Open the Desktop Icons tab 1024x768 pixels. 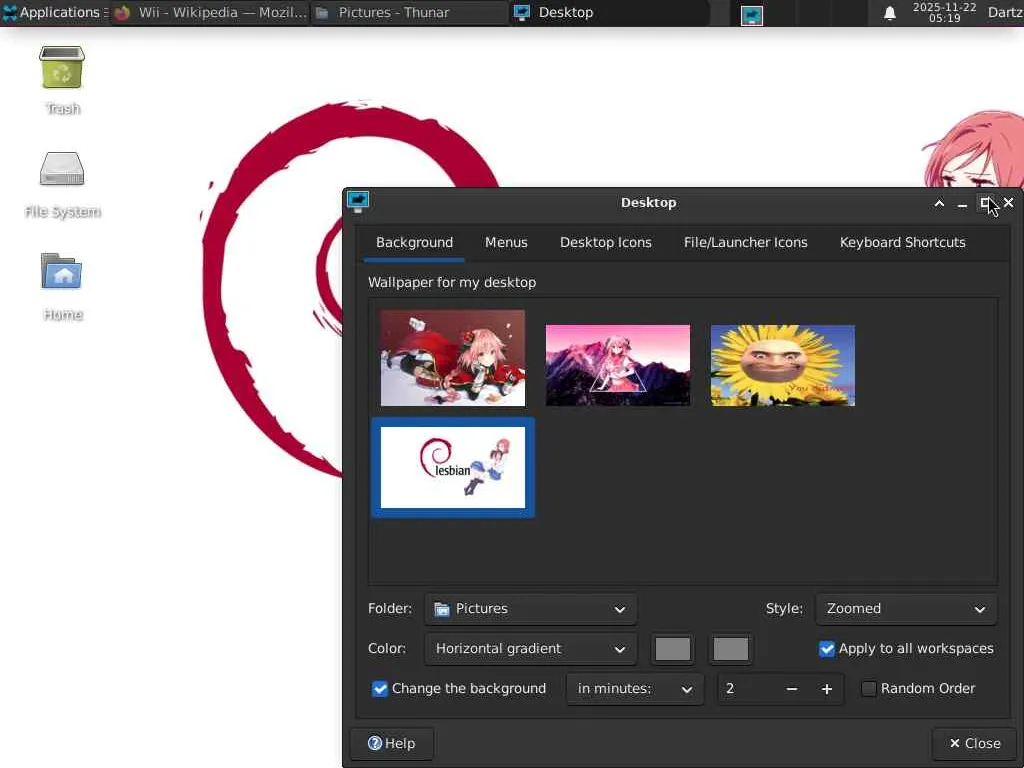click(x=605, y=242)
